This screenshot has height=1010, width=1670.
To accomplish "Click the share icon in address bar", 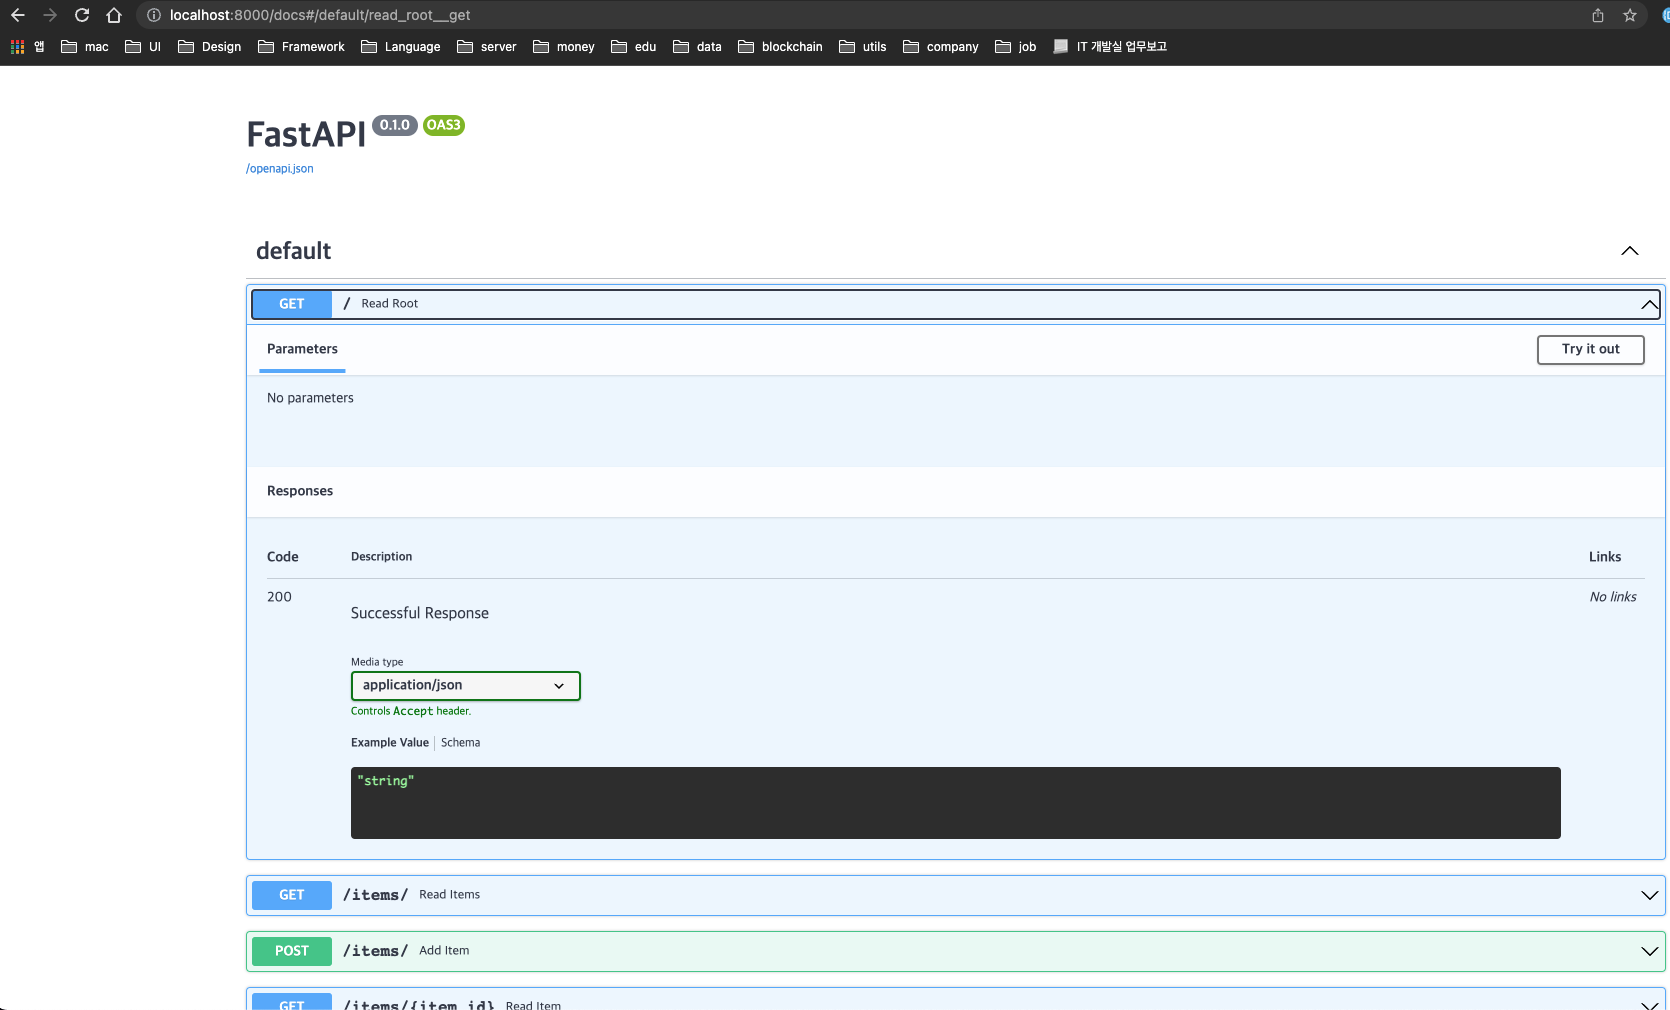I will (1598, 15).
